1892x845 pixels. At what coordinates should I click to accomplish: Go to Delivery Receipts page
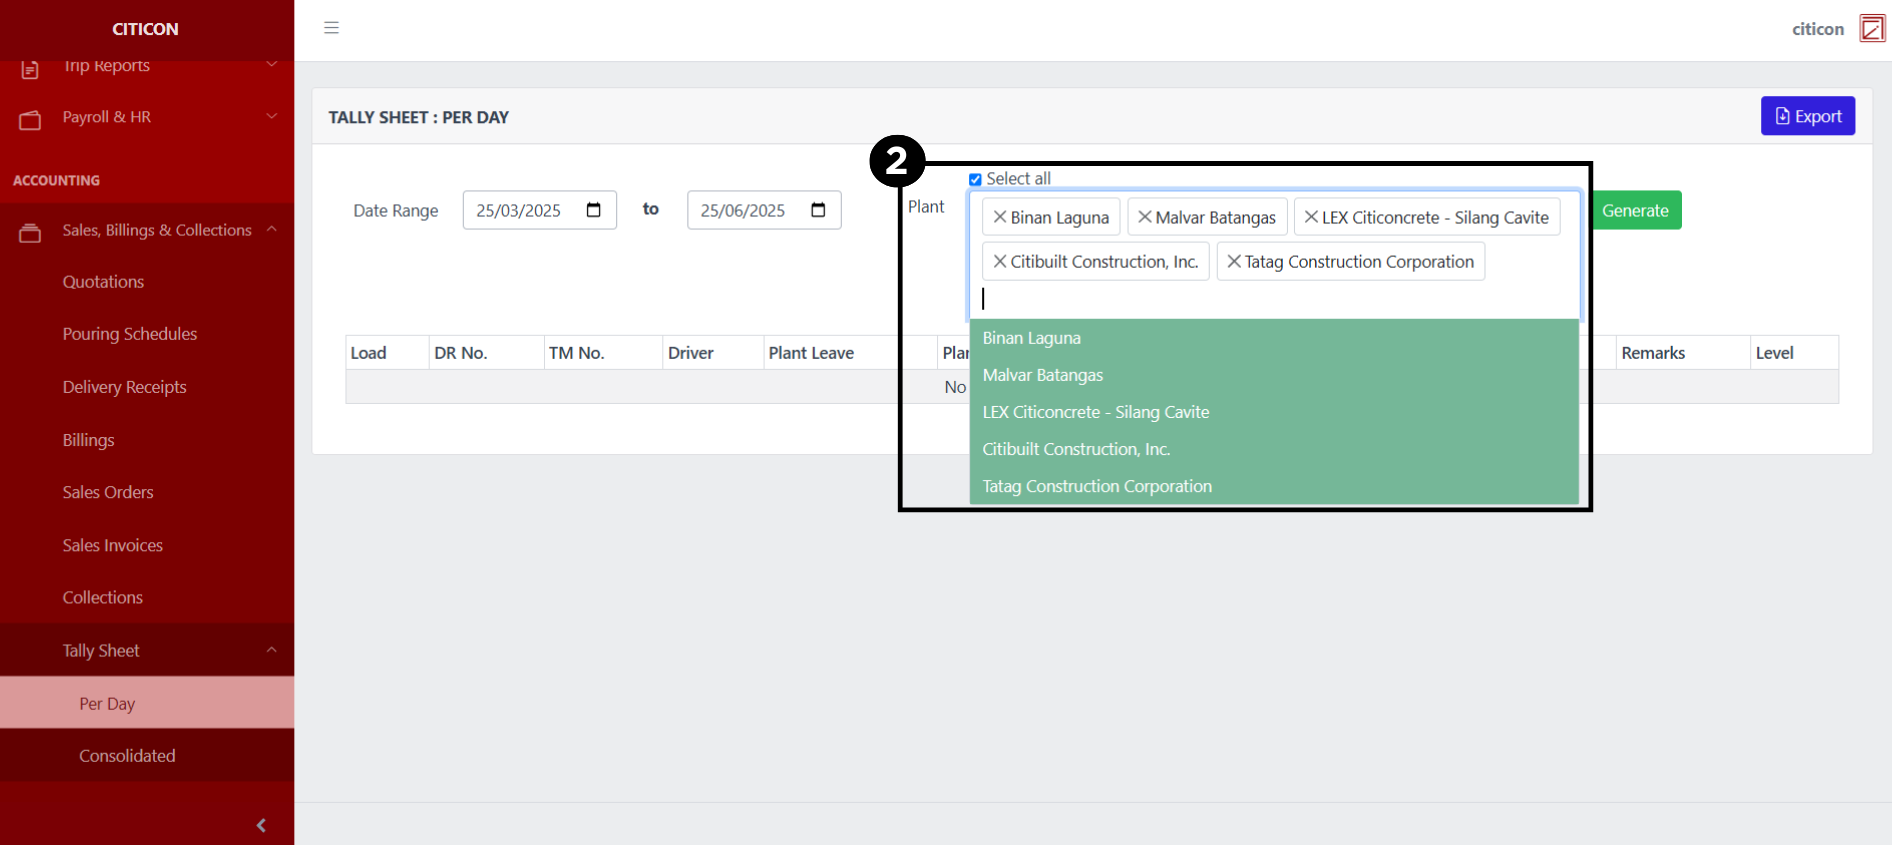[124, 387]
